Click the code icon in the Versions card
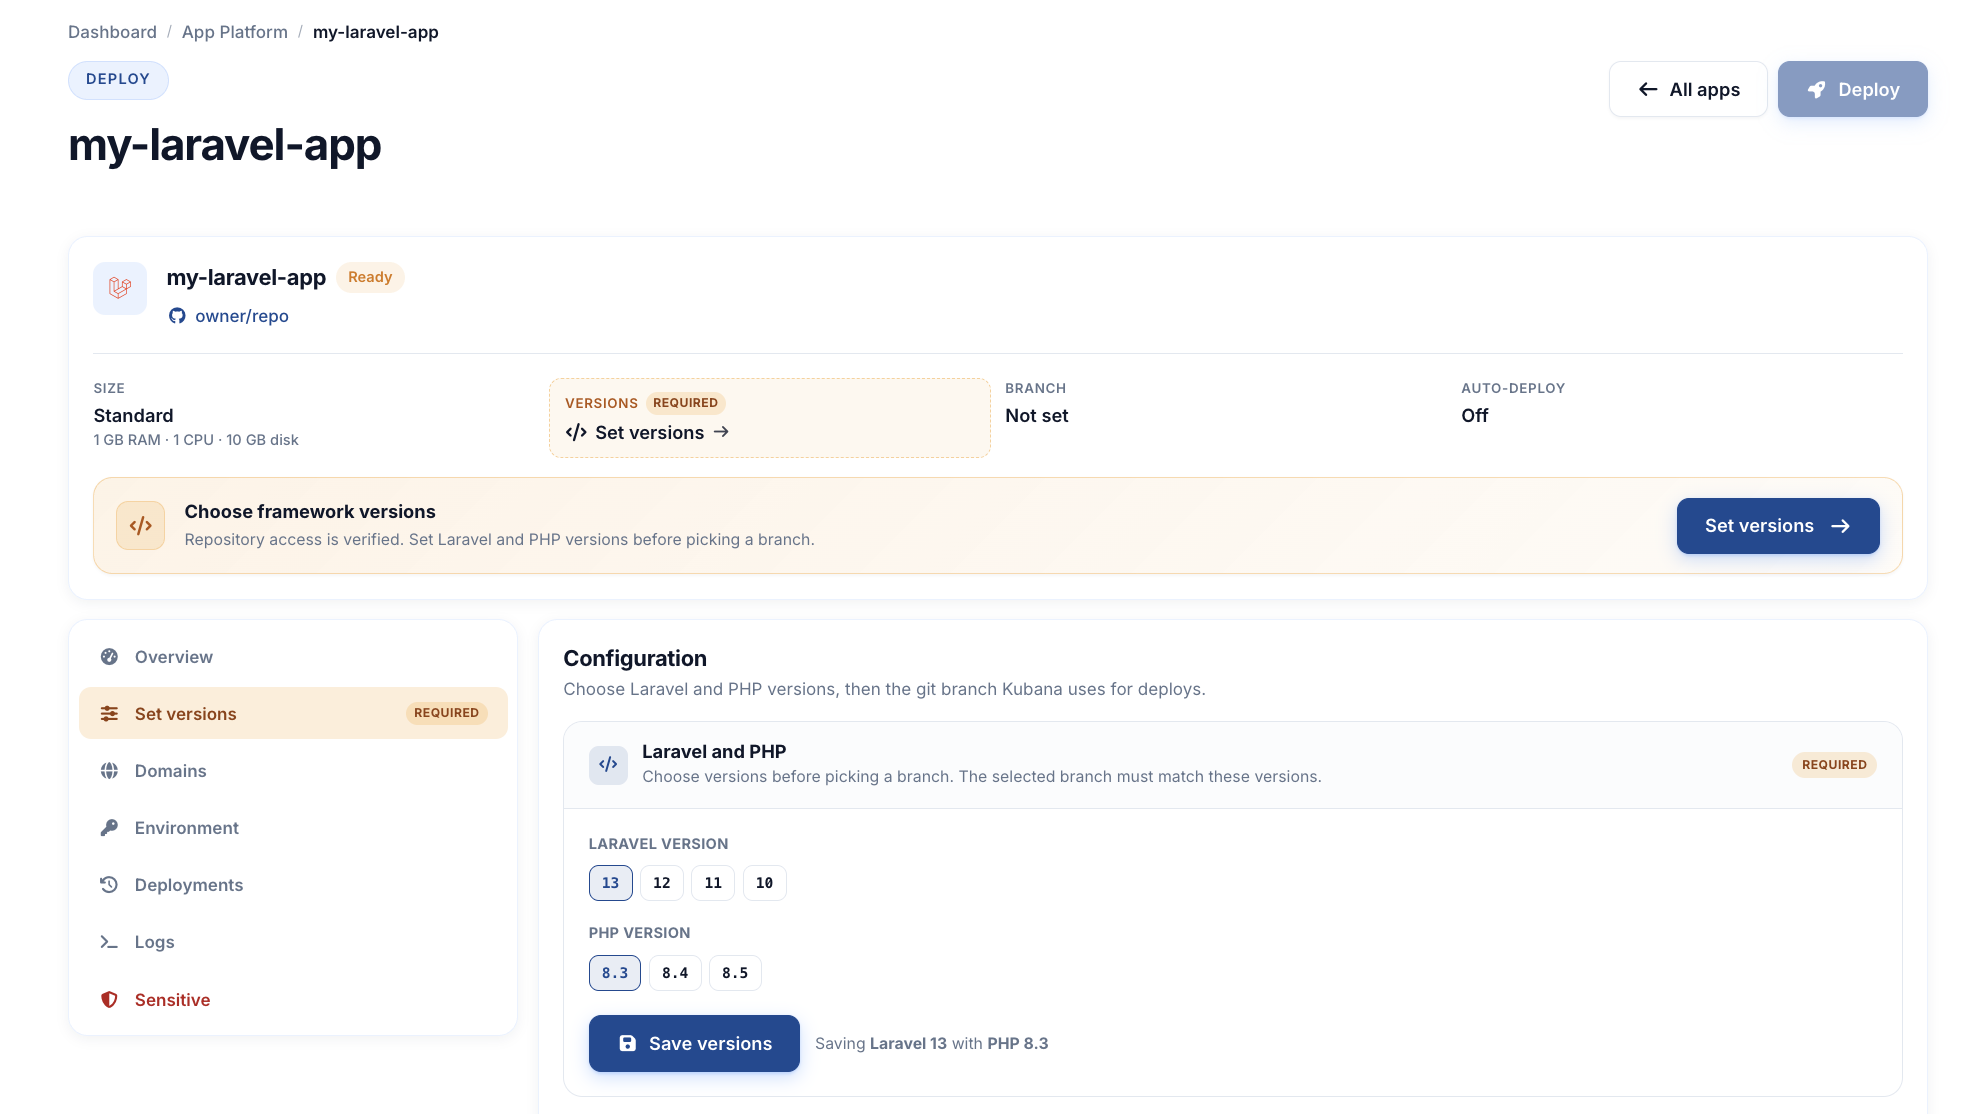The width and height of the screenshot is (1964, 1114). click(576, 432)
